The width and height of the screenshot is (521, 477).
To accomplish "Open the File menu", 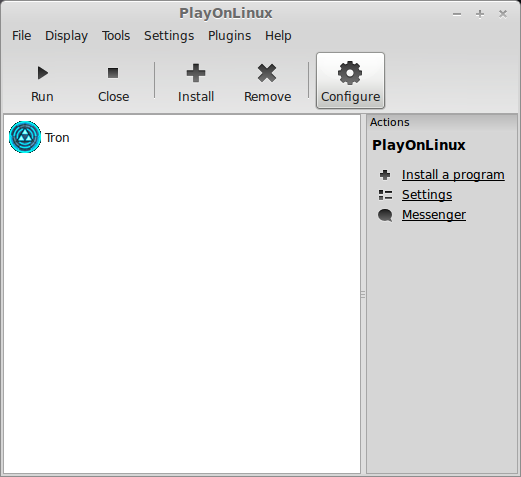I will tap(22, 36).
